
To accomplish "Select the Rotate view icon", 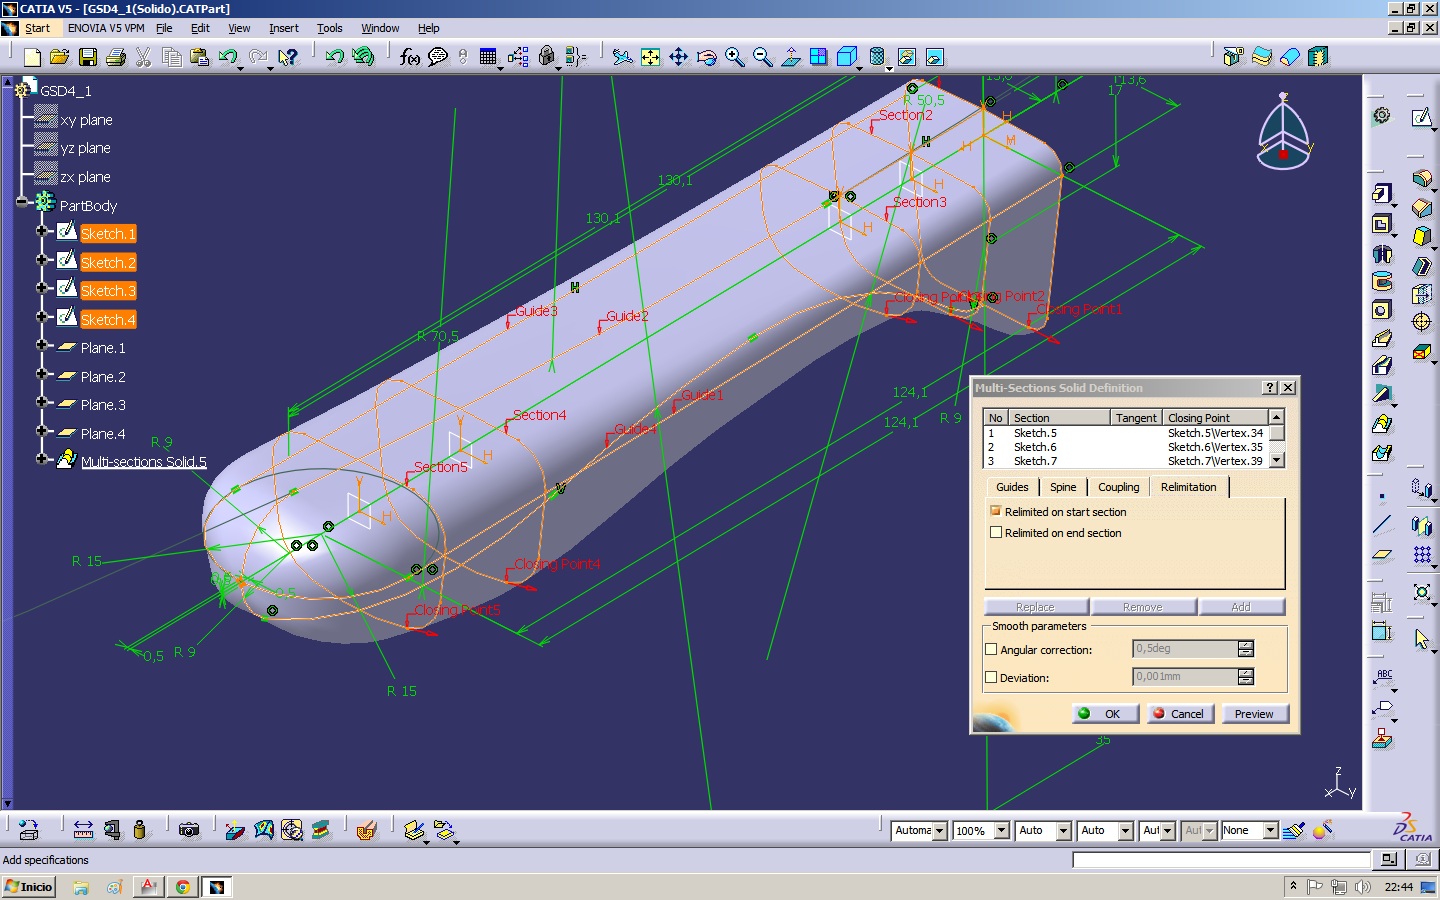I will coord(706,57).
